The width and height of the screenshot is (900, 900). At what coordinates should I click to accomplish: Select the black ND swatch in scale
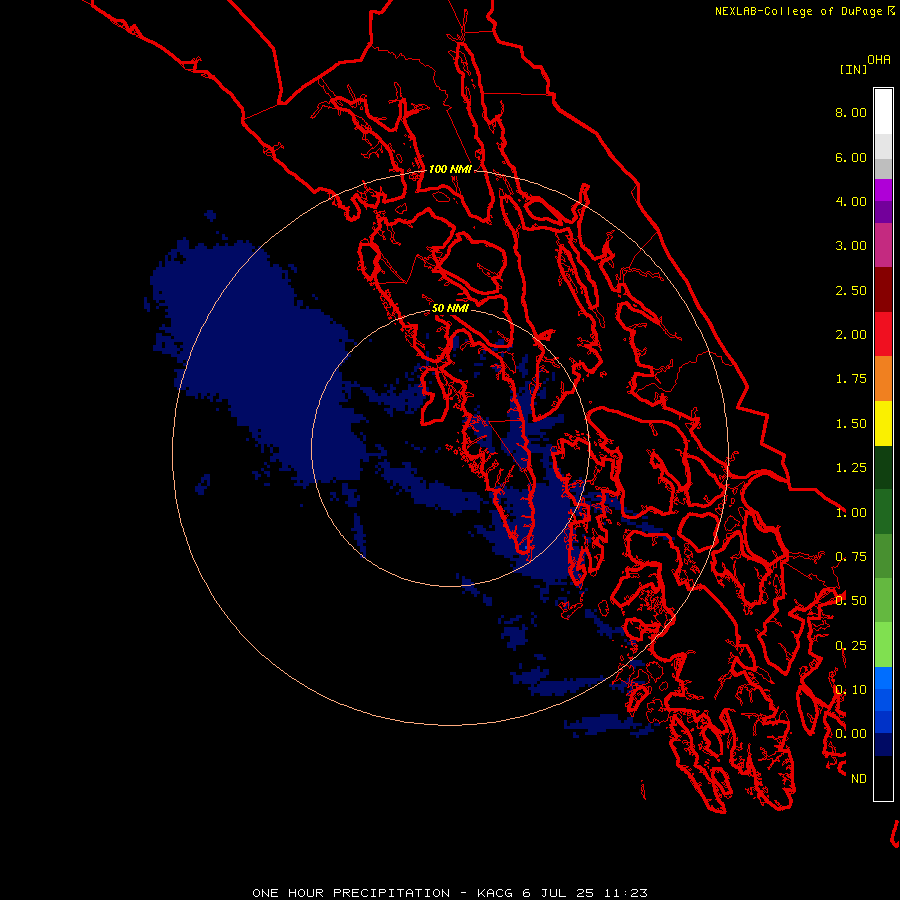point(883,778)
